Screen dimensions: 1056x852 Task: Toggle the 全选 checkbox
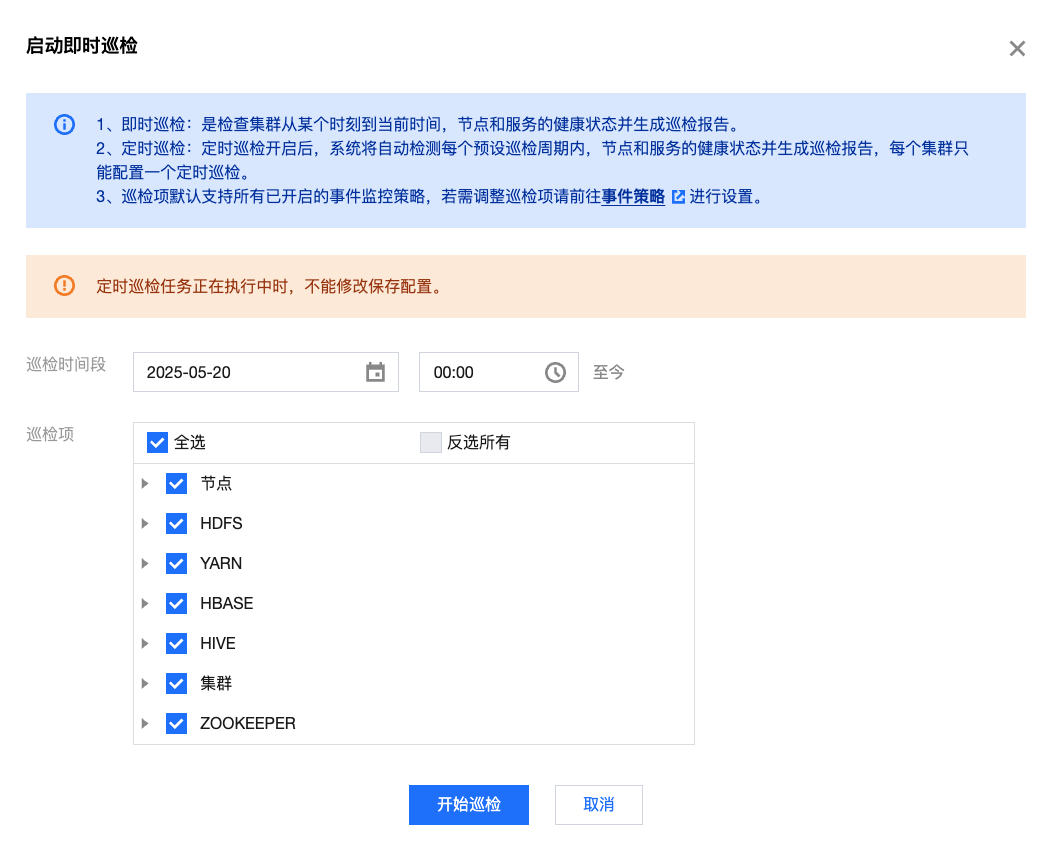point(157,443)
